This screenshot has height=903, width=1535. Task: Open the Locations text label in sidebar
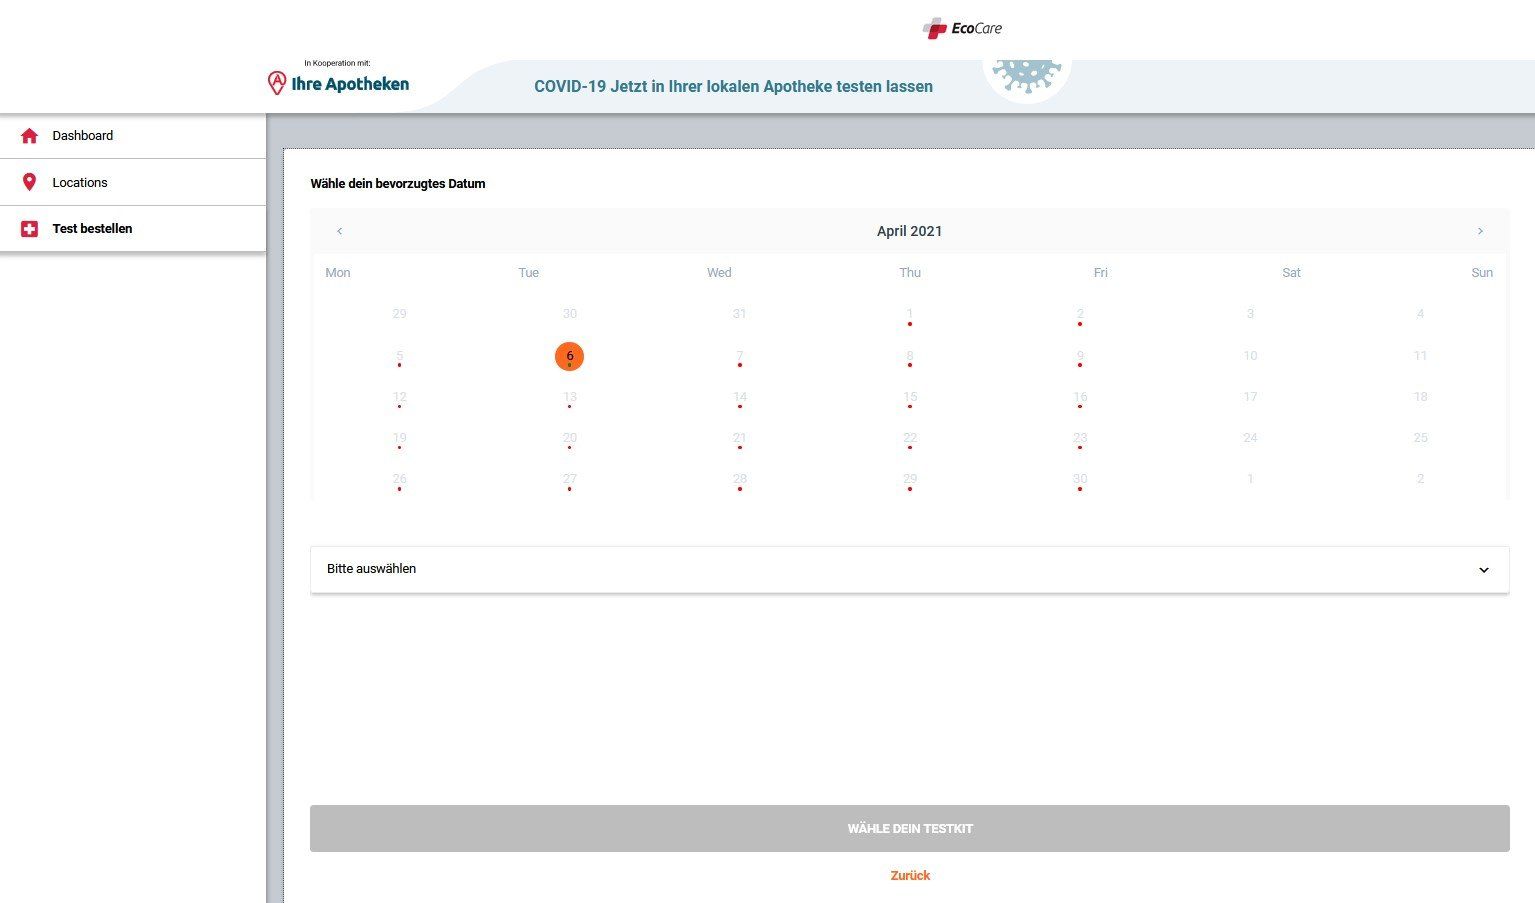pos(80,183)
